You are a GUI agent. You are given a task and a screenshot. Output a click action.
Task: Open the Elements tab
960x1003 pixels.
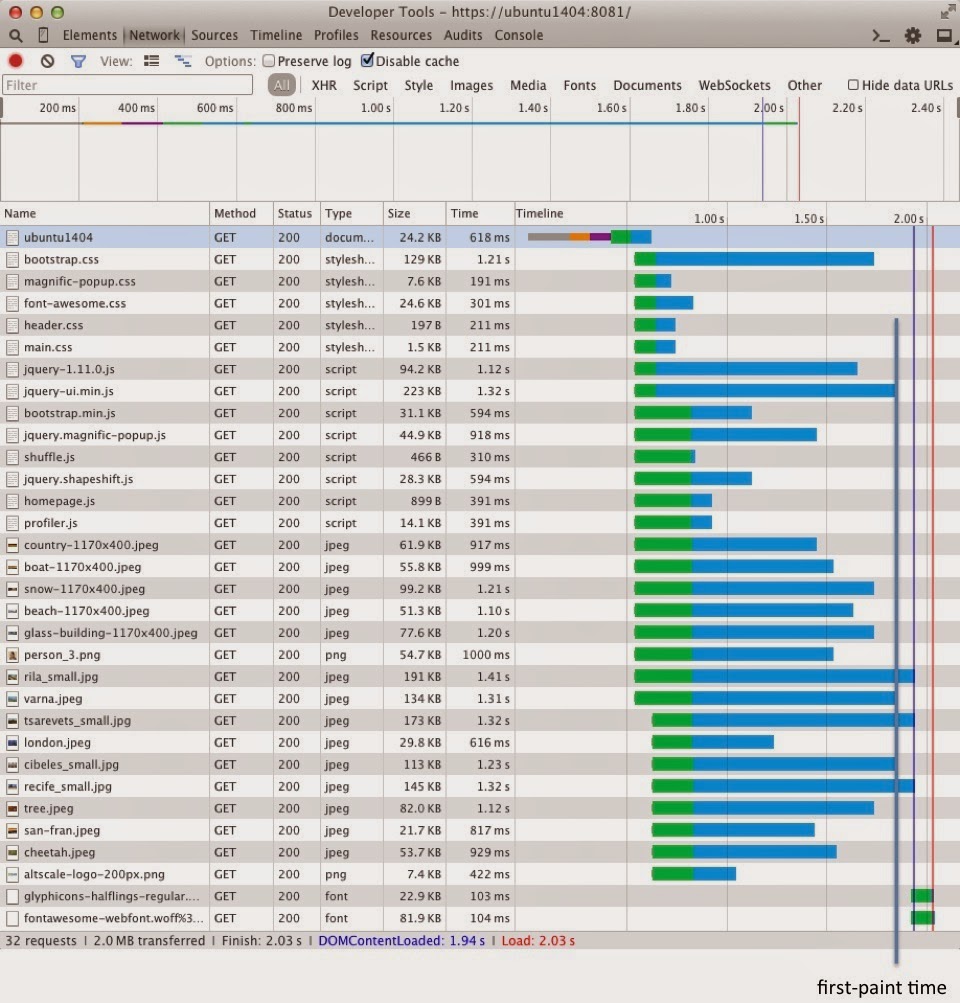point(90,35)
